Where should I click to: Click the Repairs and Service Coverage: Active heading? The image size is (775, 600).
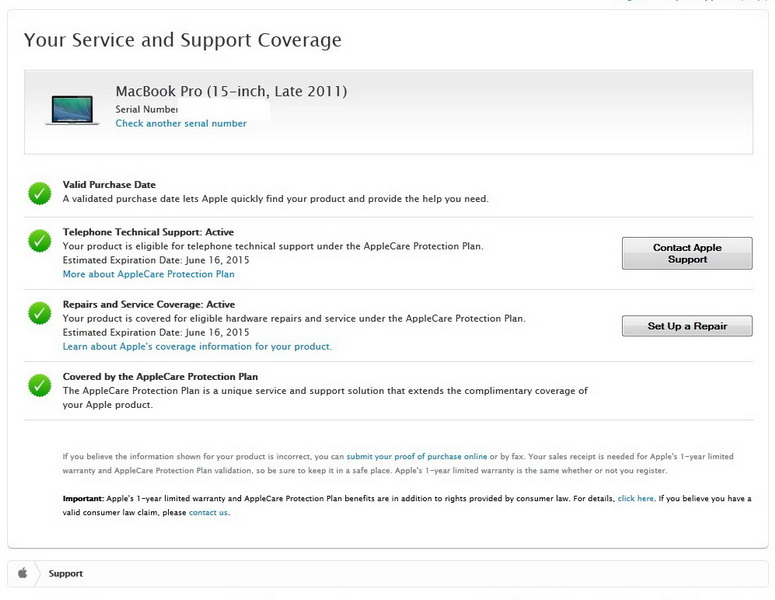point(149,304)
